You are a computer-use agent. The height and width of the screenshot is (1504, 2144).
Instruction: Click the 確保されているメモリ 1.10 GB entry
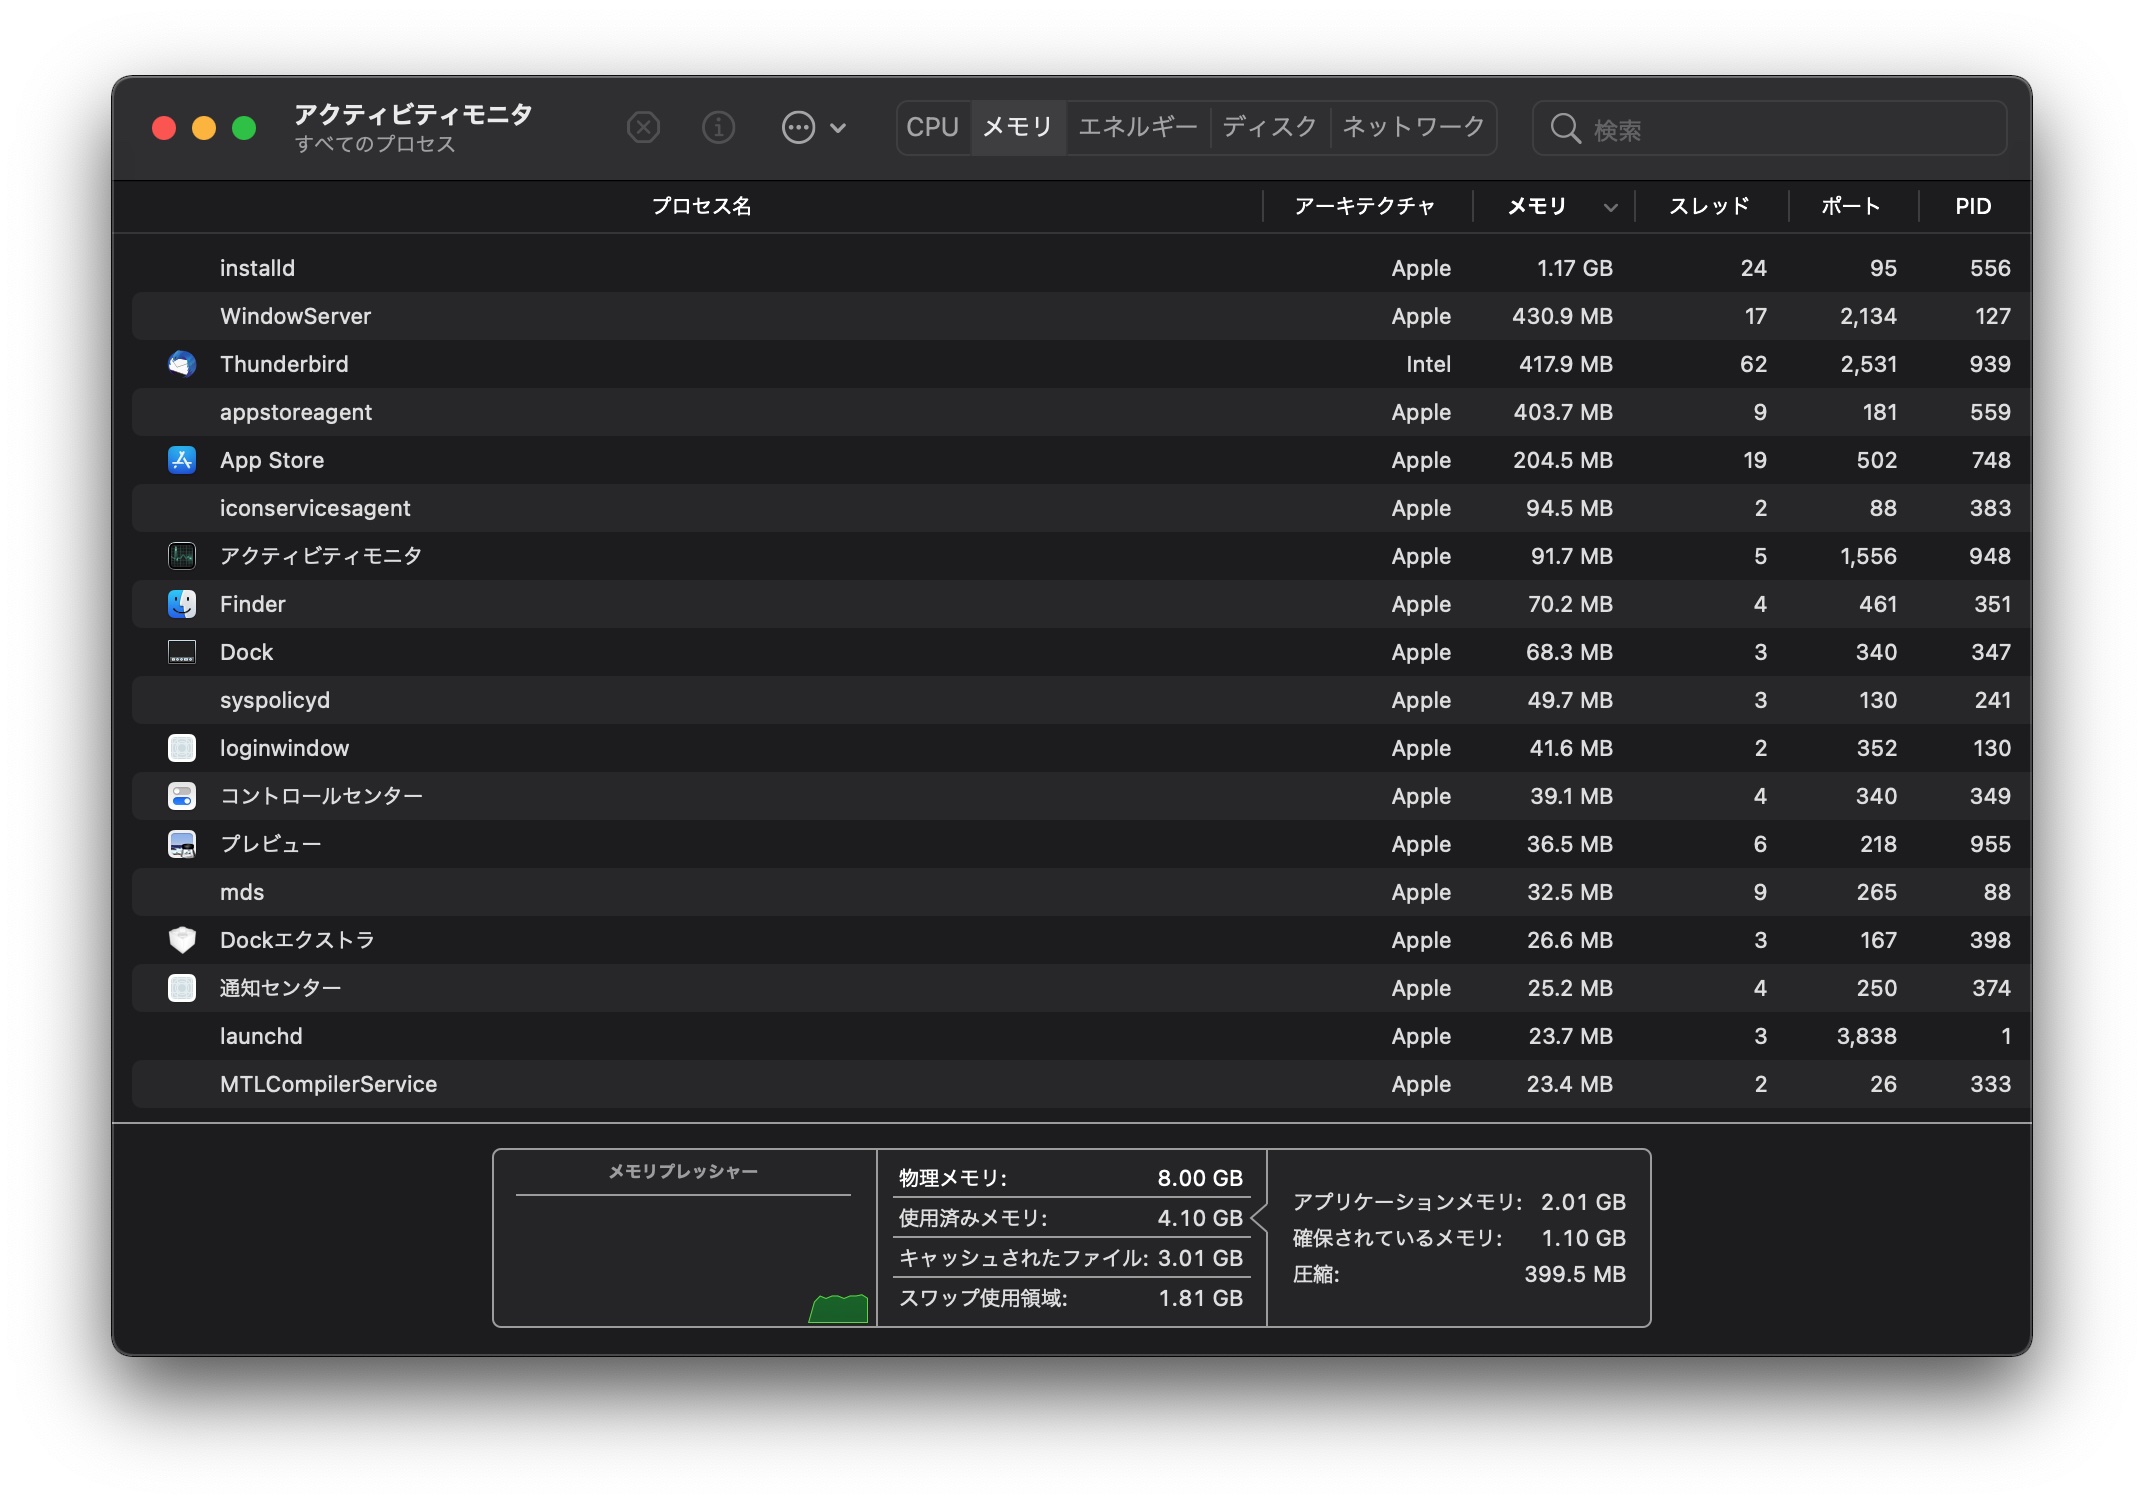coord(1459,1238)
